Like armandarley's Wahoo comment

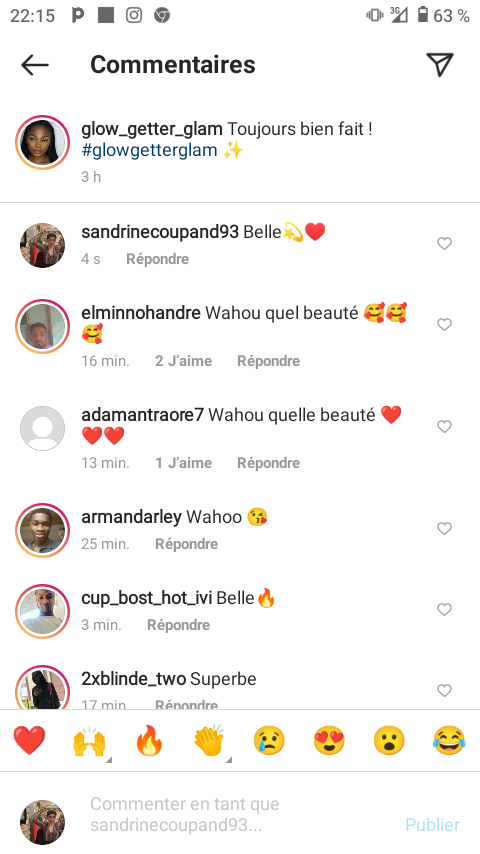tap(445, 528)
